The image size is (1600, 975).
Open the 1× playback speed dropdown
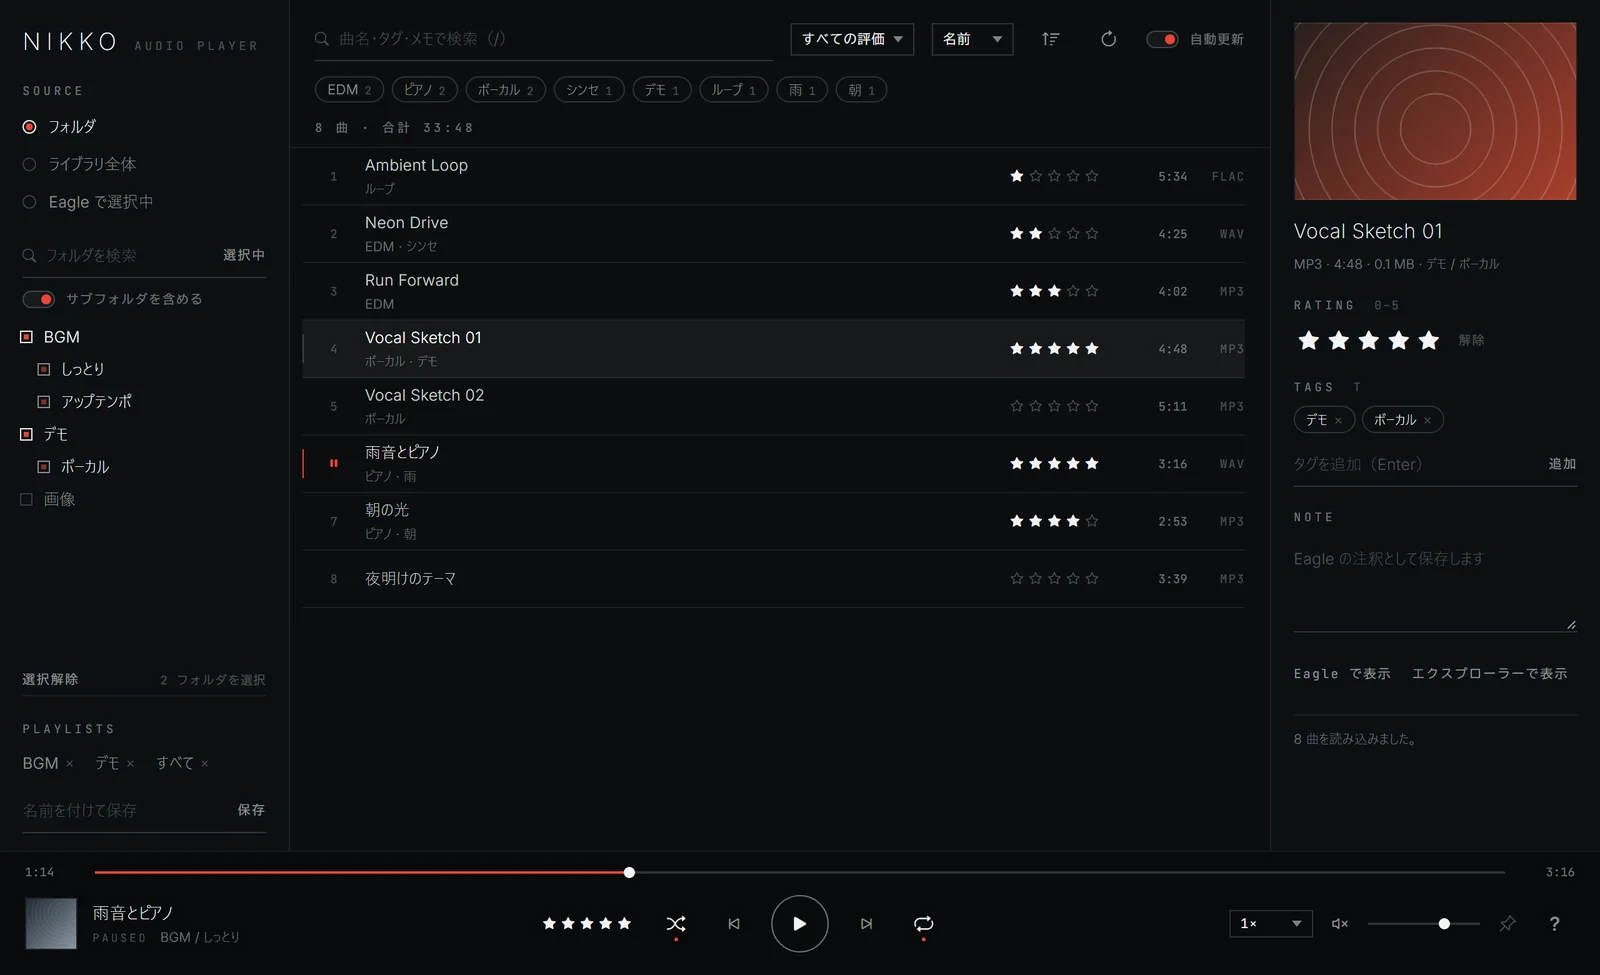(x=1271, y=923)
